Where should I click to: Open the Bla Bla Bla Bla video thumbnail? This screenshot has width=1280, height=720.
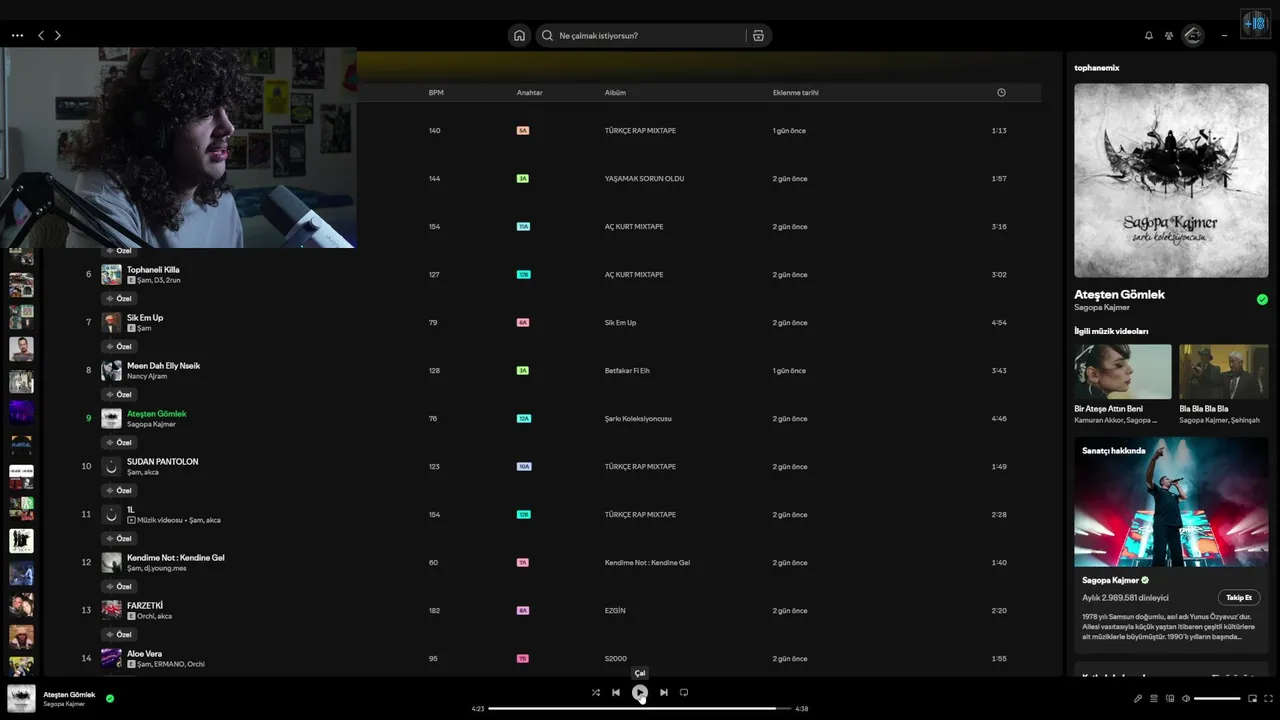pos(1224,372)
